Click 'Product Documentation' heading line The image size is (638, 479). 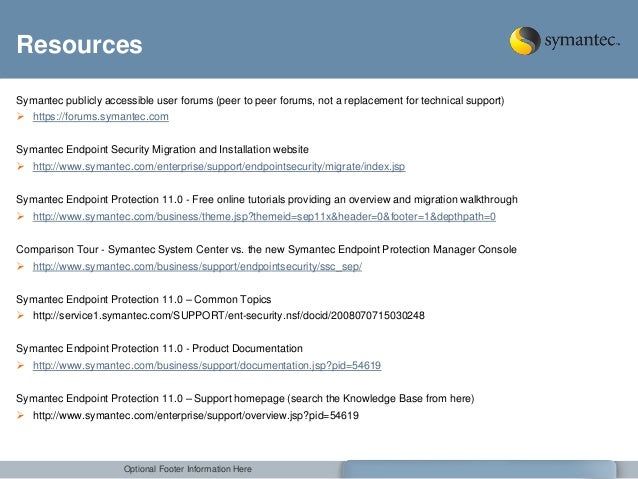(160, 348)
